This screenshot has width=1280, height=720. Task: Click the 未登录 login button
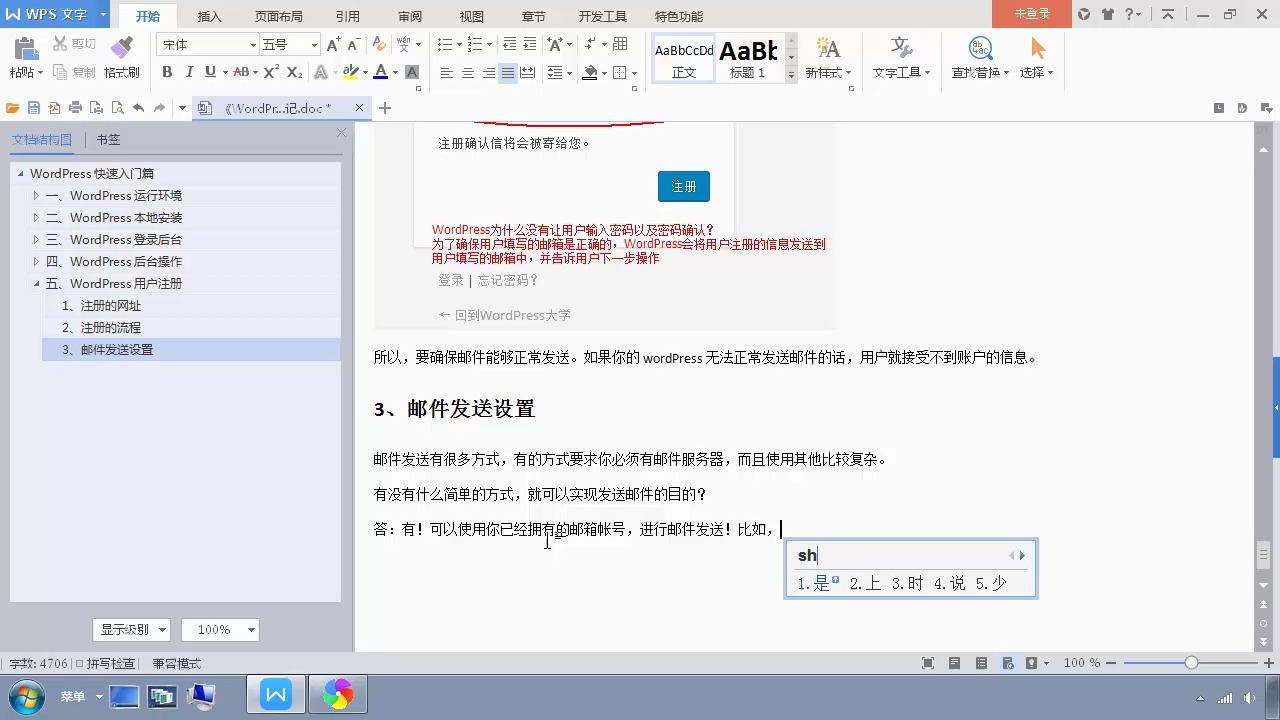(1031, 14)
